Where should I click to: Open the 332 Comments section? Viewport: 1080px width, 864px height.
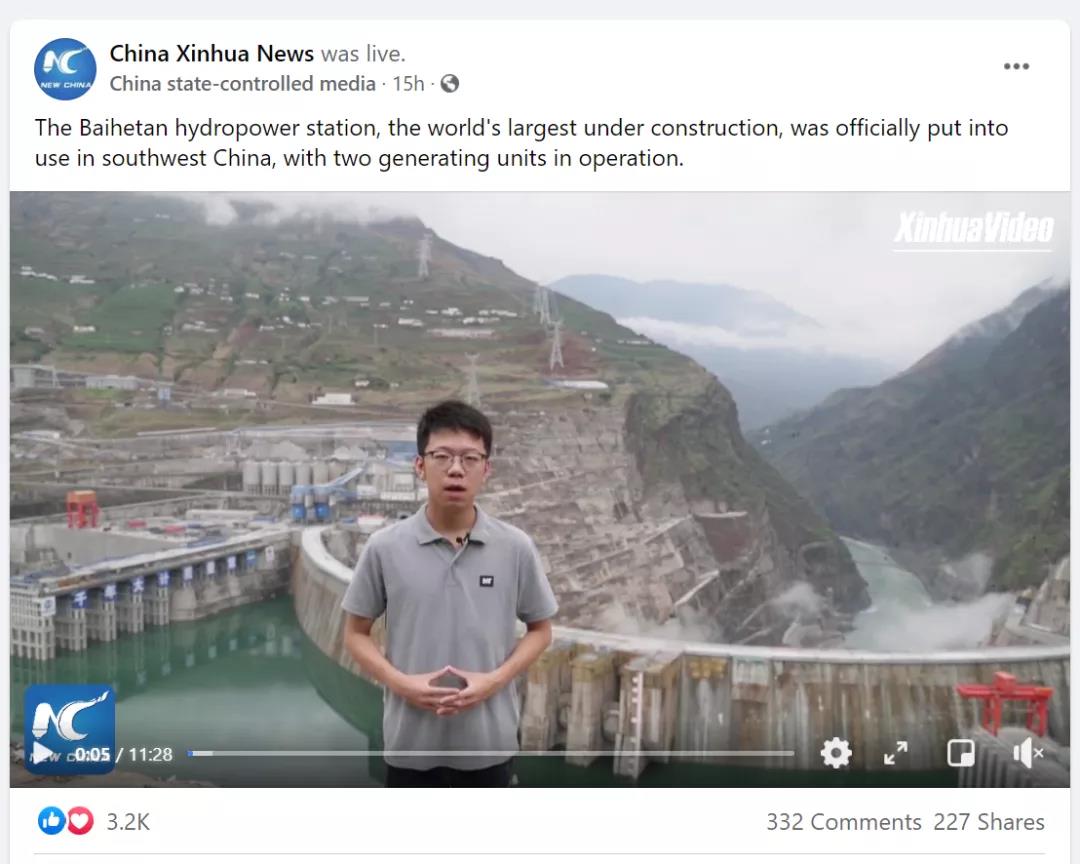(844, 822)
